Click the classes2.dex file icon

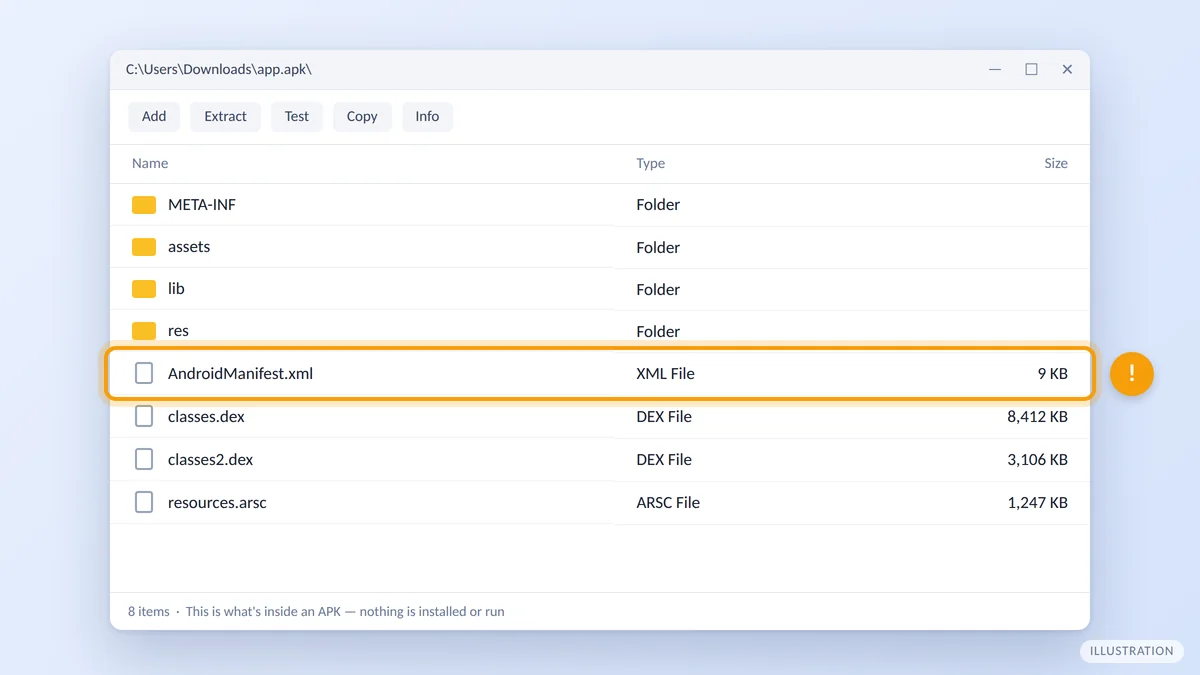pos(144,459)
